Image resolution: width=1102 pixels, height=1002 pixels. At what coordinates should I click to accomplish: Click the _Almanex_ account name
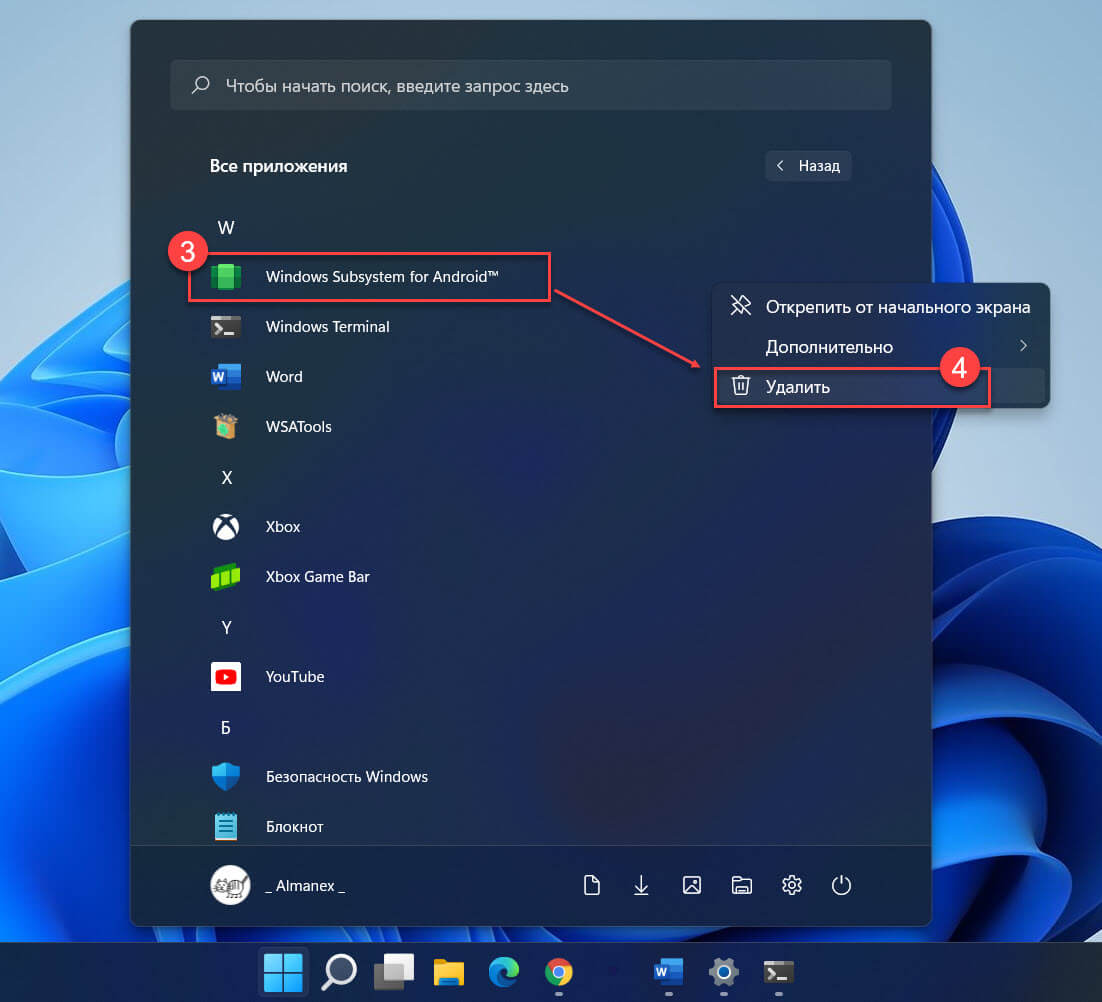pos(305,886)
